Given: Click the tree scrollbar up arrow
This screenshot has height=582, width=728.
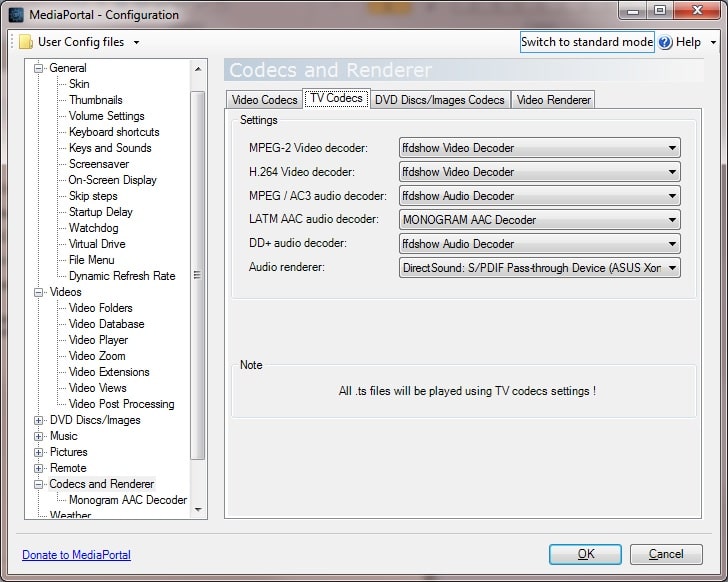Looking at the screenshot, I should pos(198,69).
